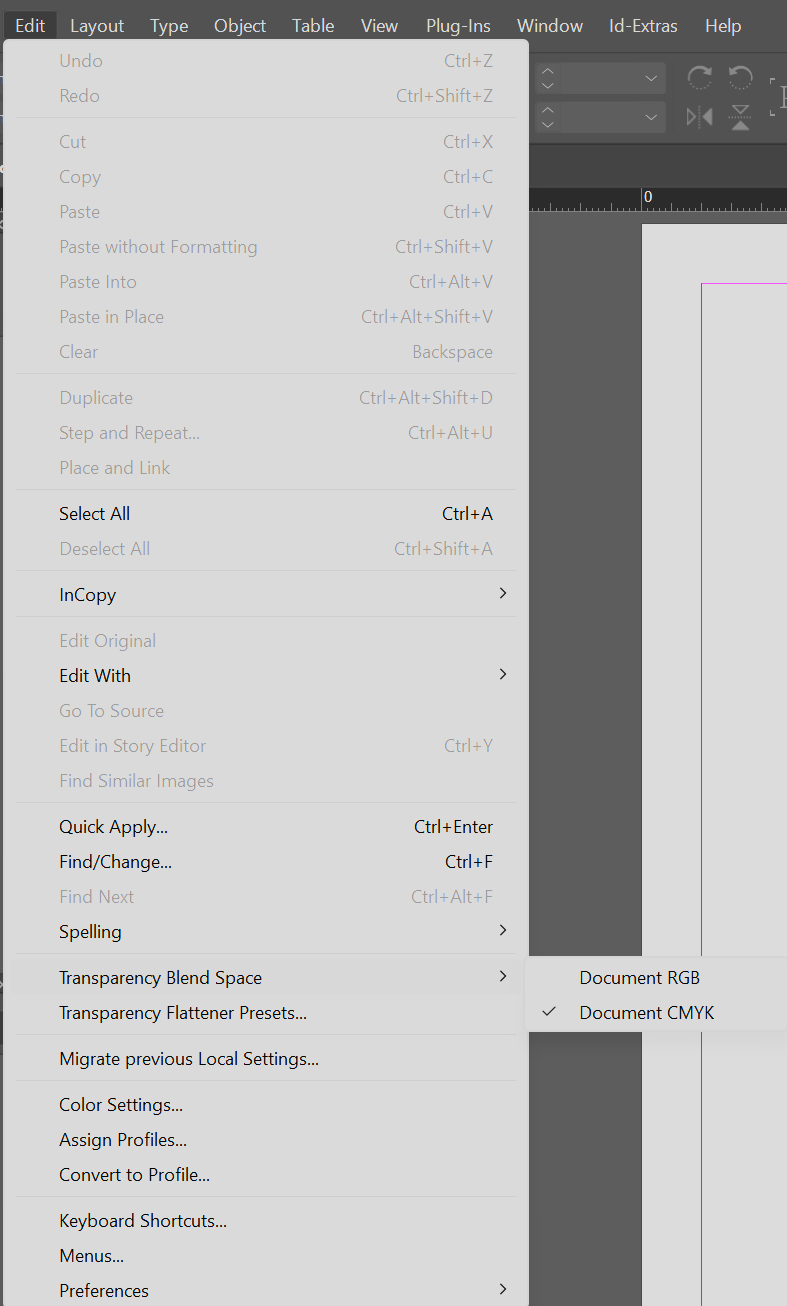Expand the Preferences submenu
Screen dimensions: 787x1306
(104, 1291)
